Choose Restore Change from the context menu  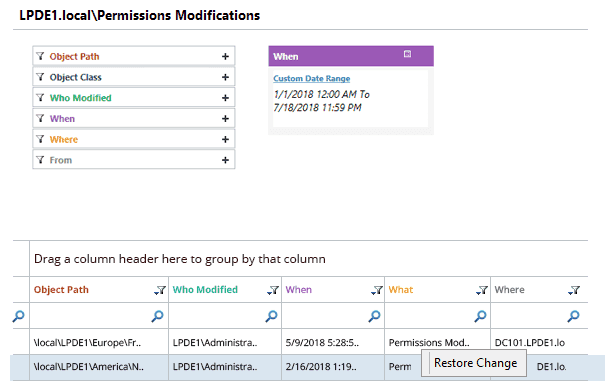[475, 363]
